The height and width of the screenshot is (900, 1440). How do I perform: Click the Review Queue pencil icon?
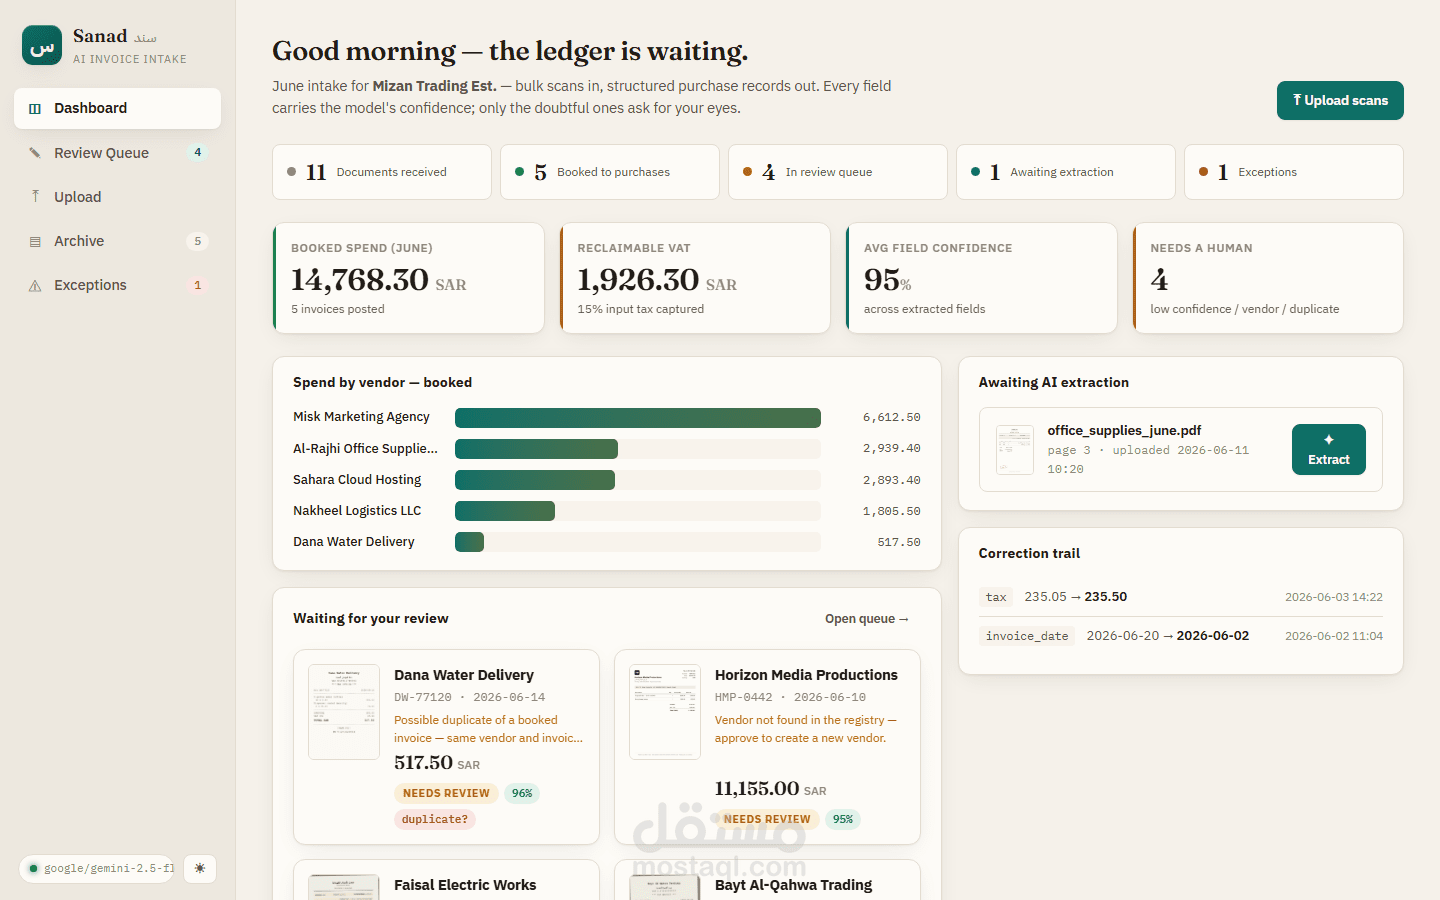35,153
